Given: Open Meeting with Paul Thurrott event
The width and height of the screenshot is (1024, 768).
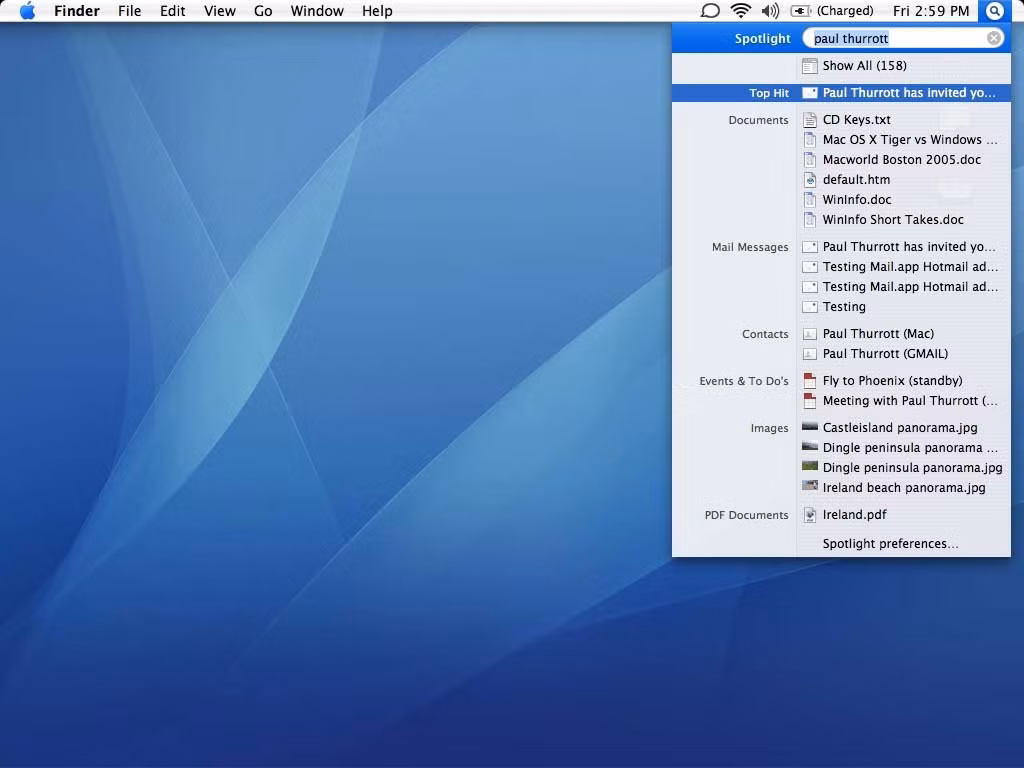Looking at the screenshot, I should [x=911, y=400].
